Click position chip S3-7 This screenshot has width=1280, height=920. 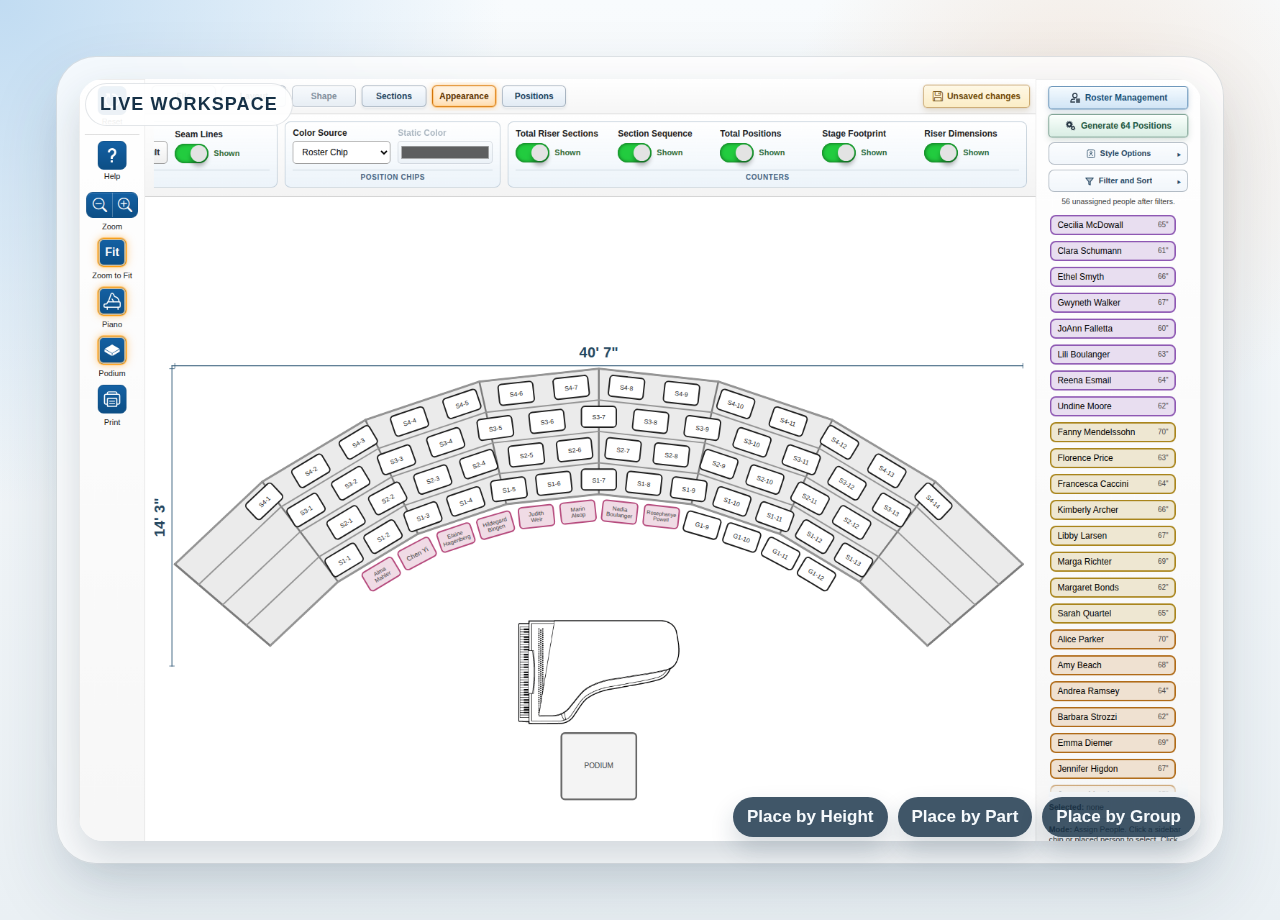click(x=599, y=417)
